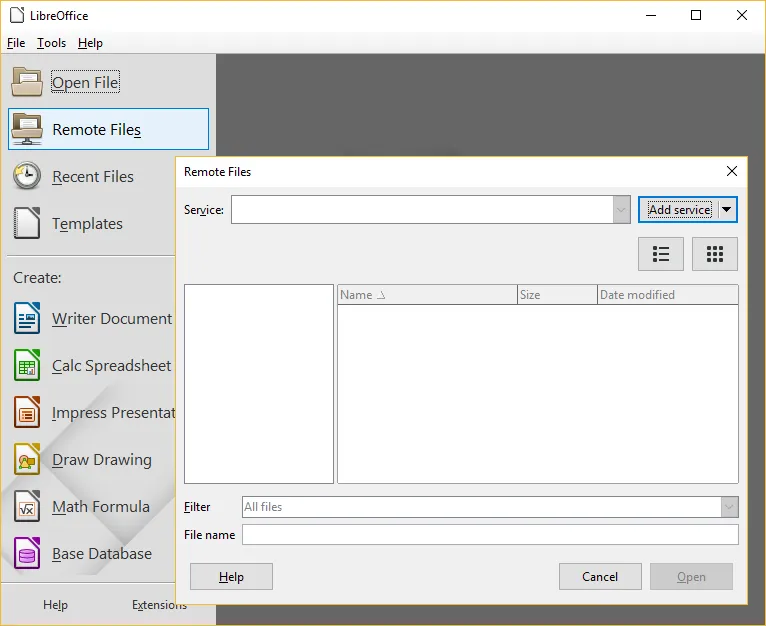Click the empty folder tree pane

point(259,384)
